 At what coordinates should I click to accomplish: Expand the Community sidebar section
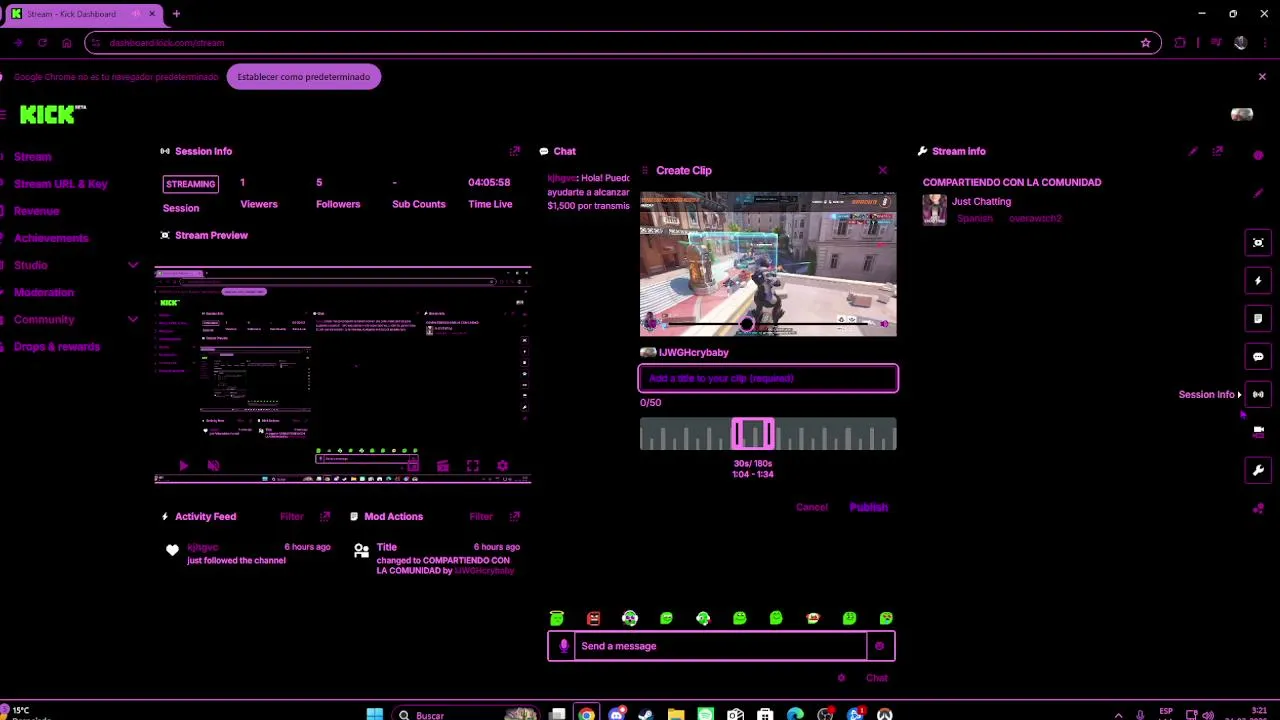tap(133, 319)
